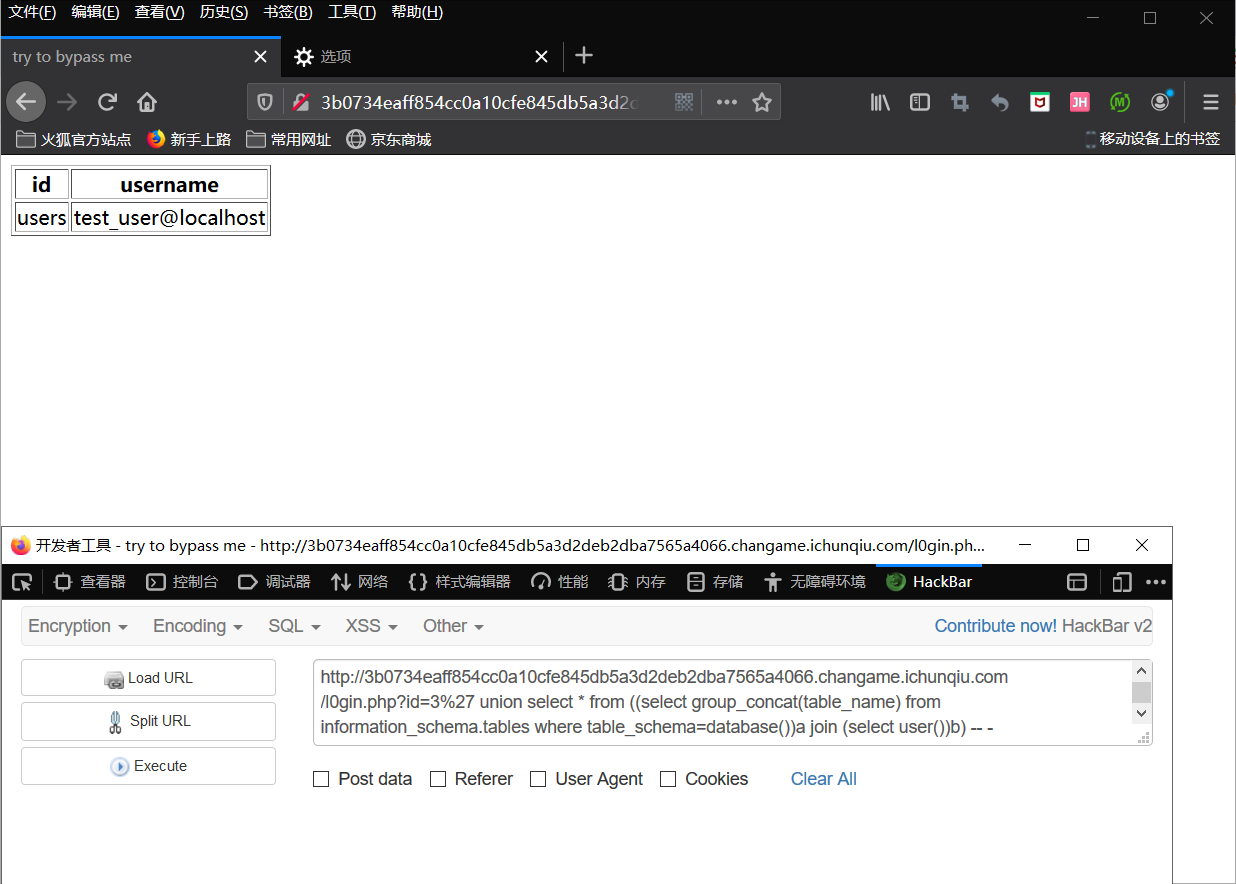Open 新手上路 bookmark
The height and width of the screenshot is (884, 1236).
coord(189,139)
